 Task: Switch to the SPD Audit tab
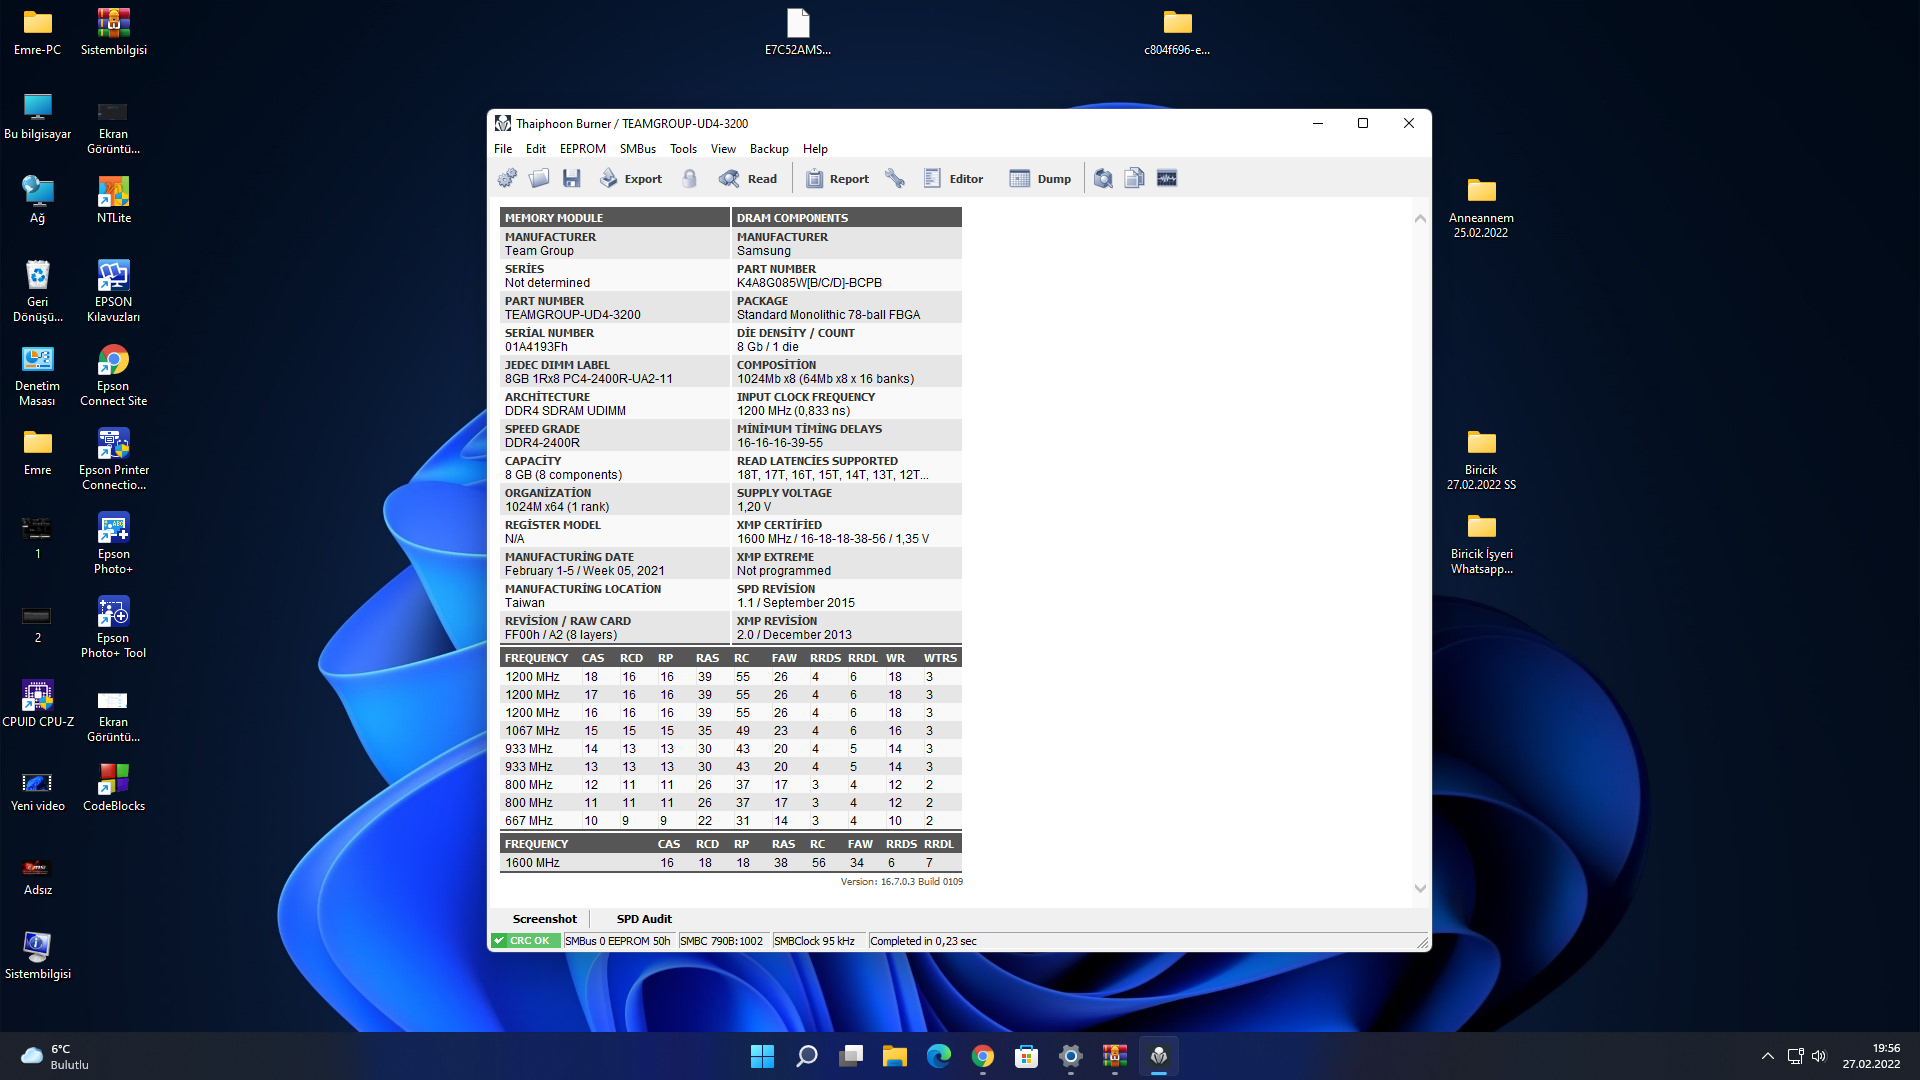click(x=644, y=919)
